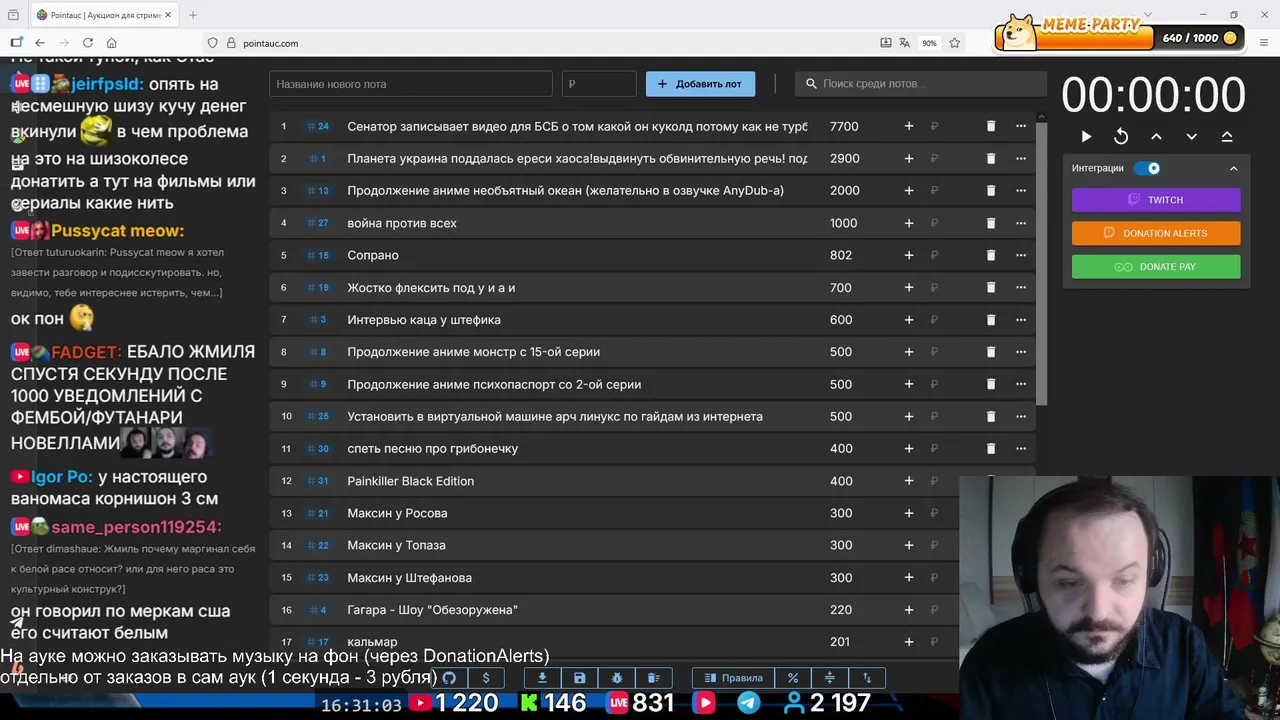
Task: Go to the browser home page
Action: [x=112, y=43]
